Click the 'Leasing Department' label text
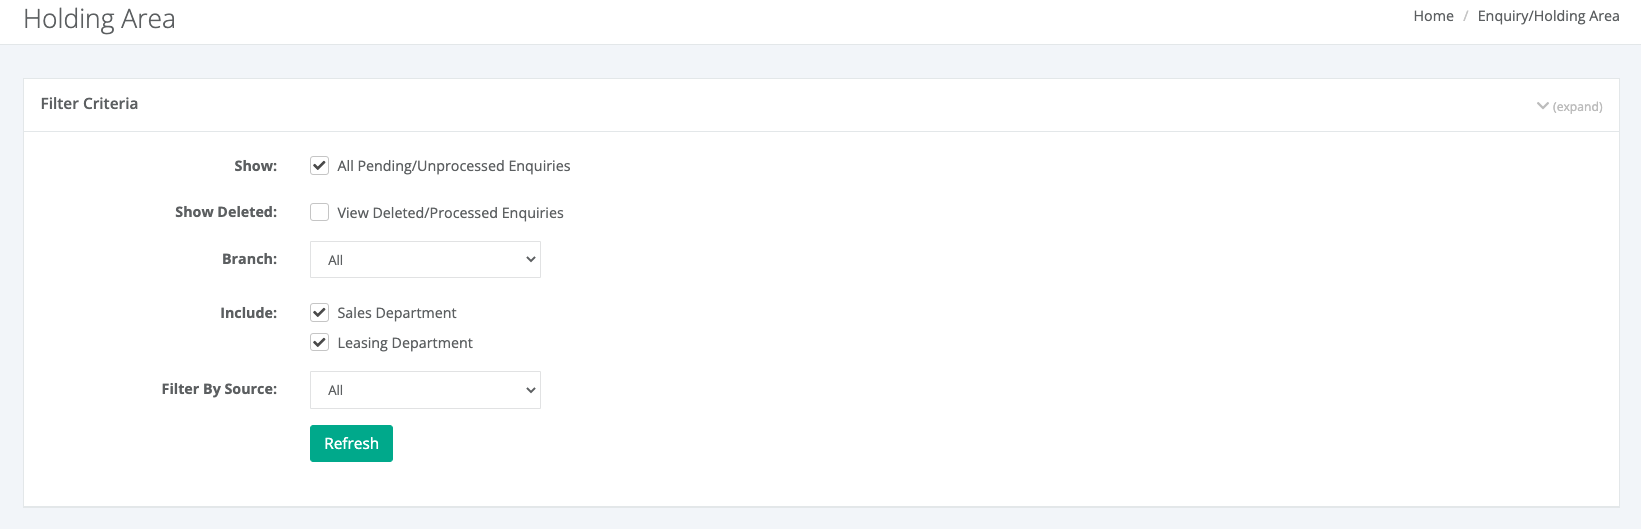 405,343
